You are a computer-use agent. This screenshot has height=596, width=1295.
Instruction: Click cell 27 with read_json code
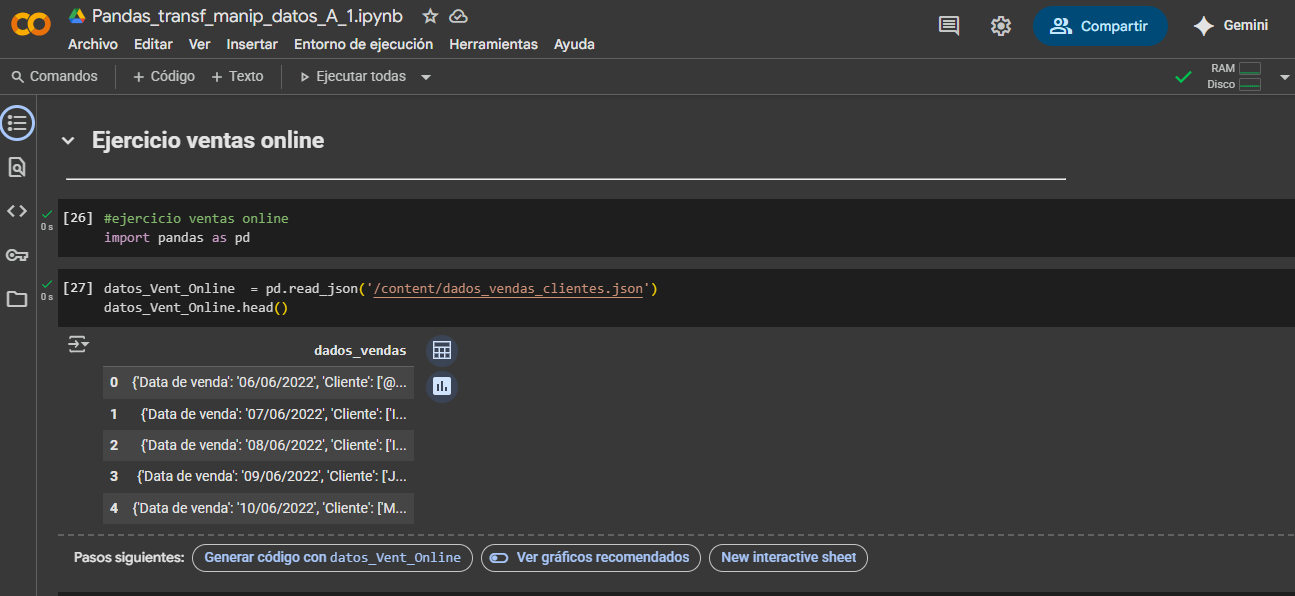(x=676, y=298)
